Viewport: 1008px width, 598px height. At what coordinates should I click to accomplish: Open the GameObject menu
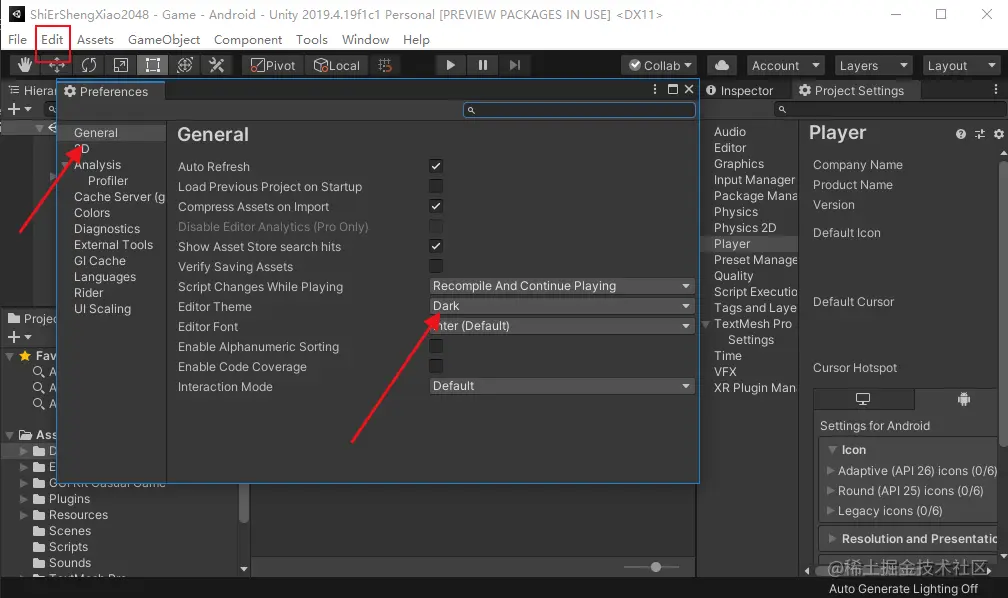pos(164,39)
